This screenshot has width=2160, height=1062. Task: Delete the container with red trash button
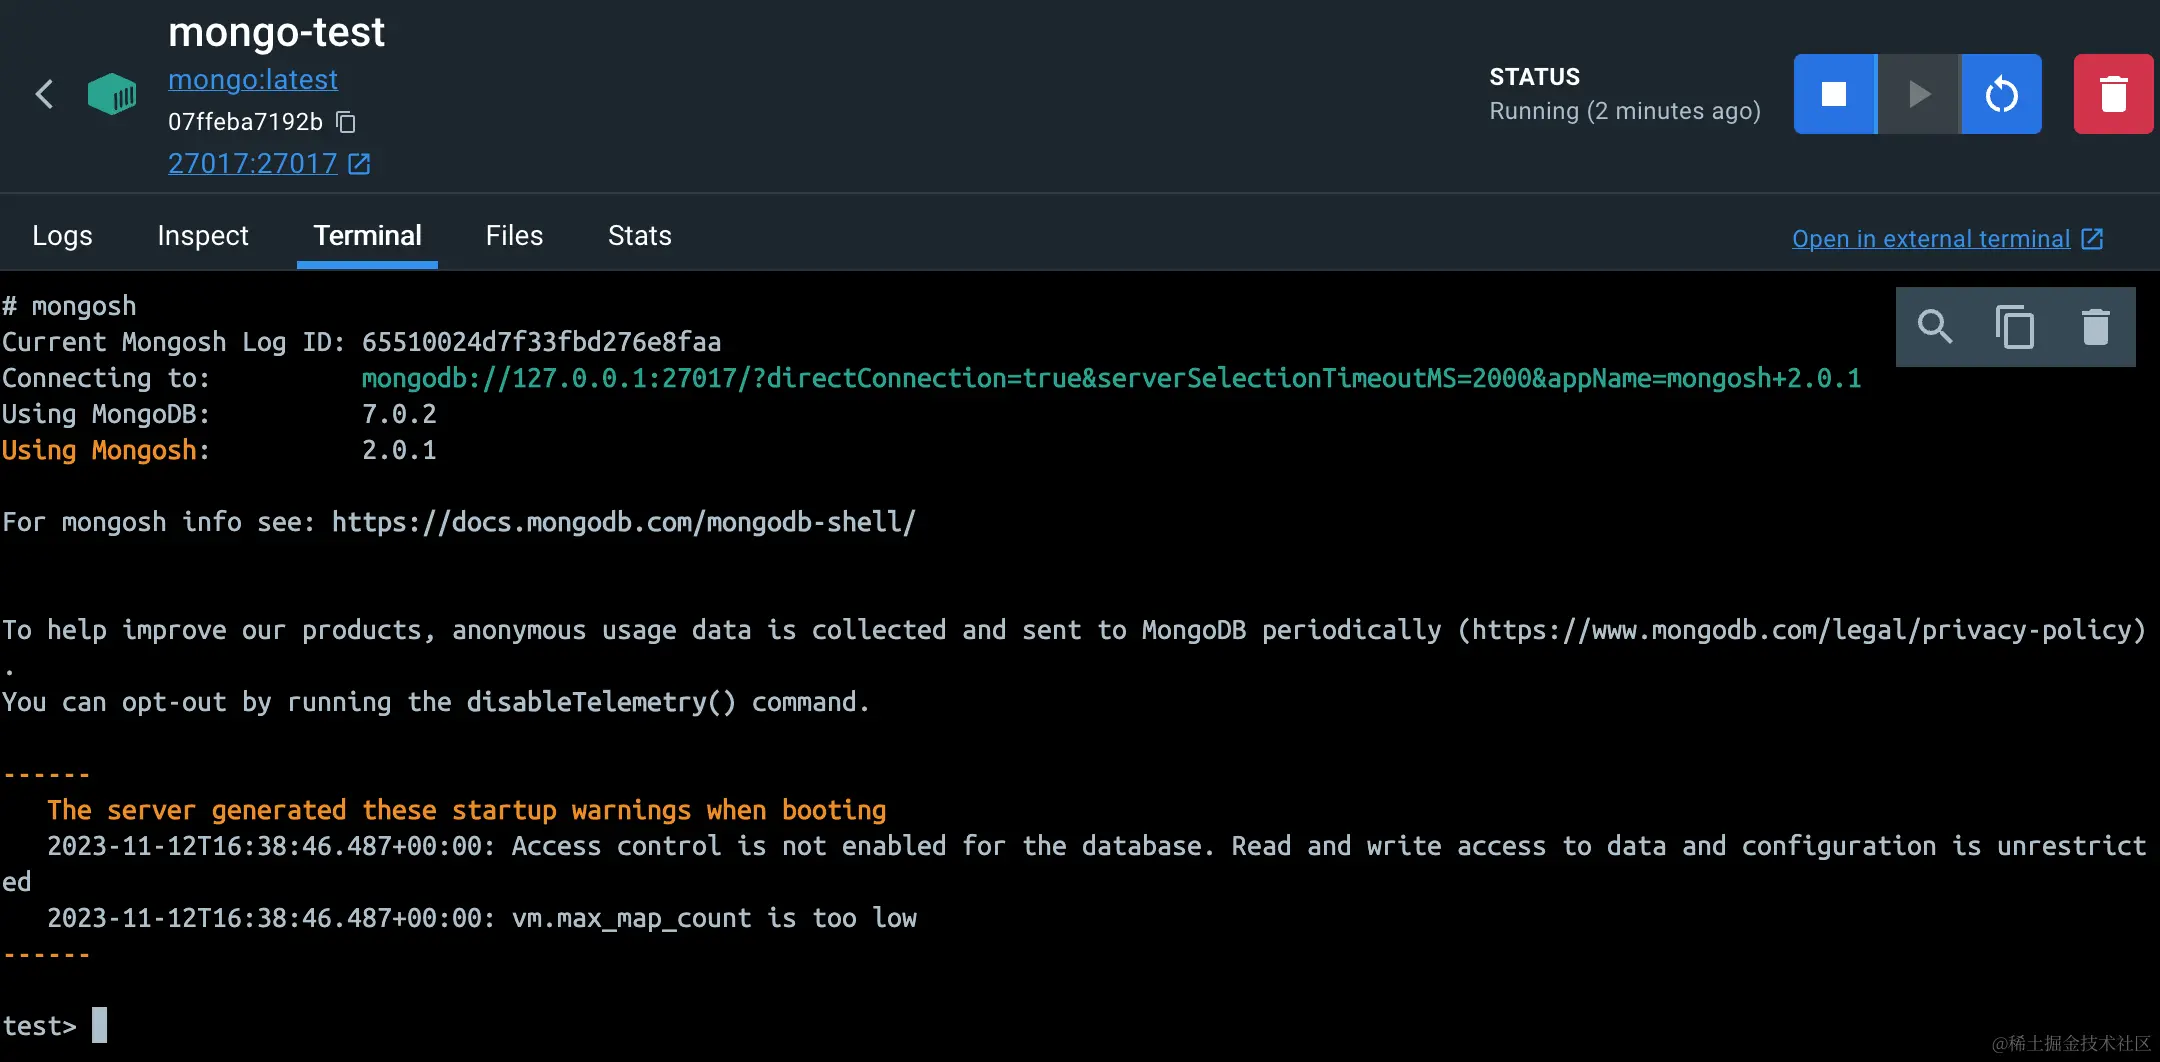point(2113,94)
